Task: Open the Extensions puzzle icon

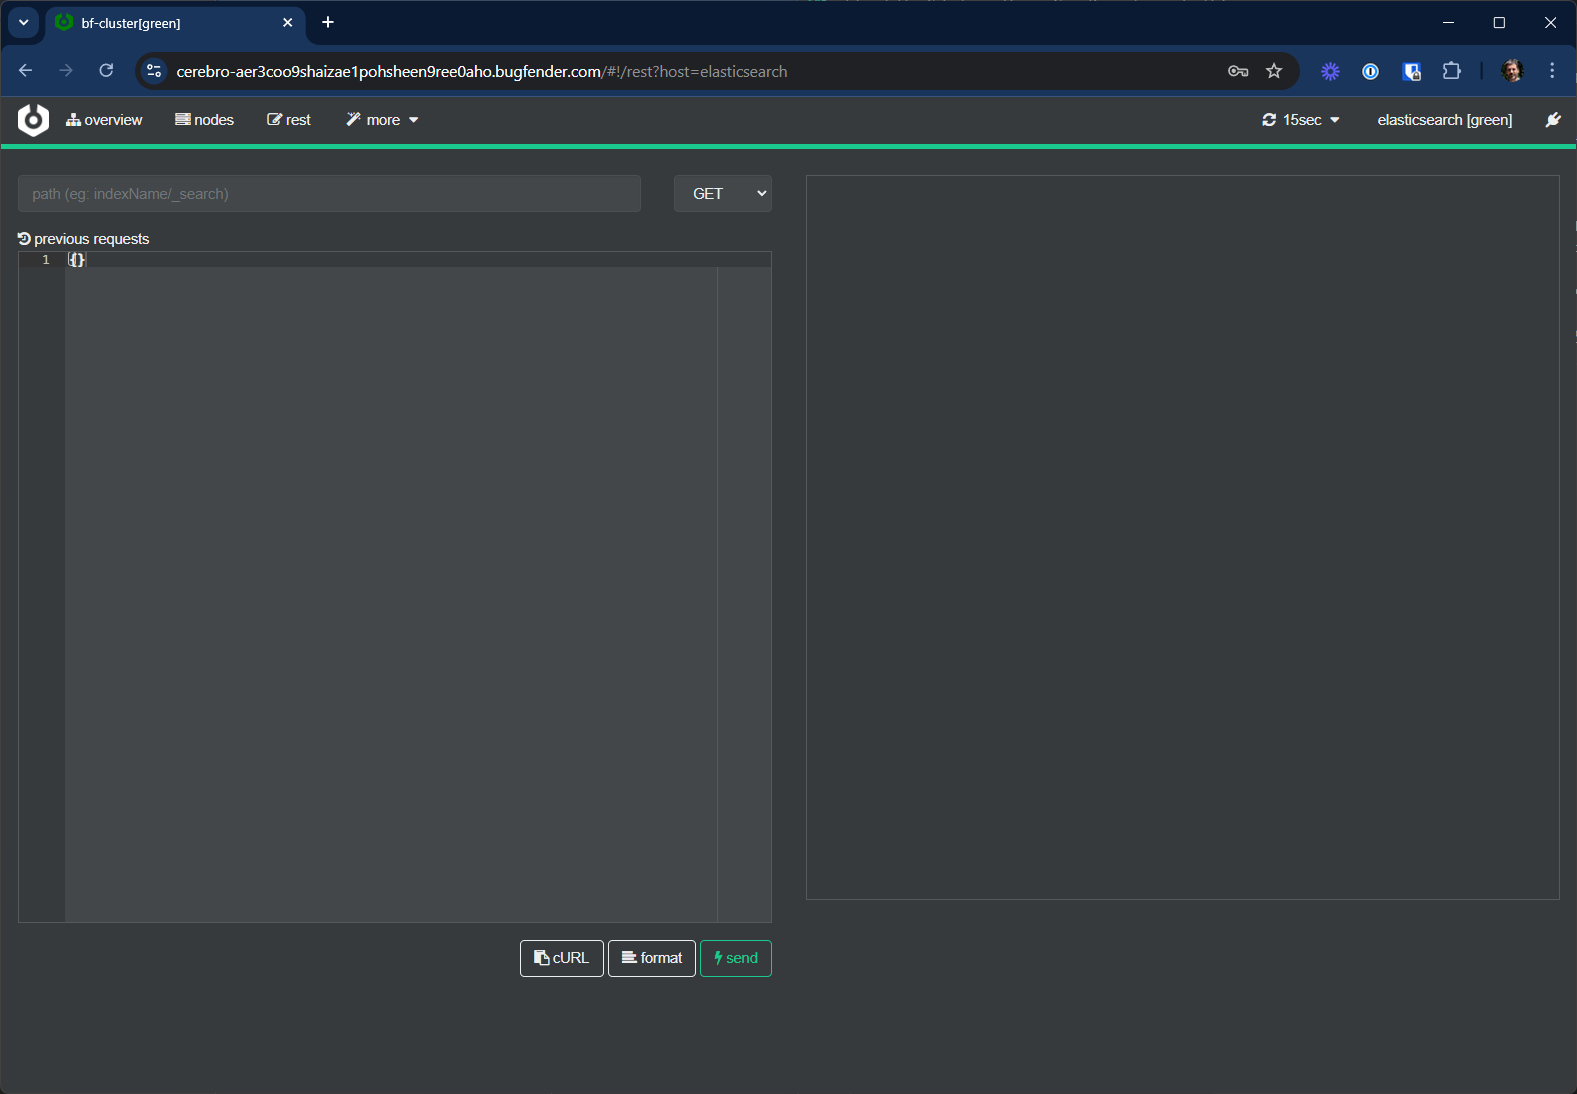Action: [x=1452, y=71]
